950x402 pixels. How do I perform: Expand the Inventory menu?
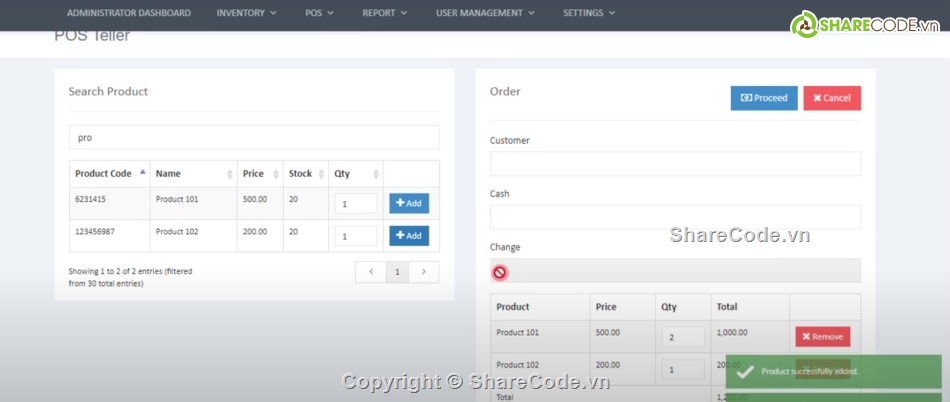[247, 13]
